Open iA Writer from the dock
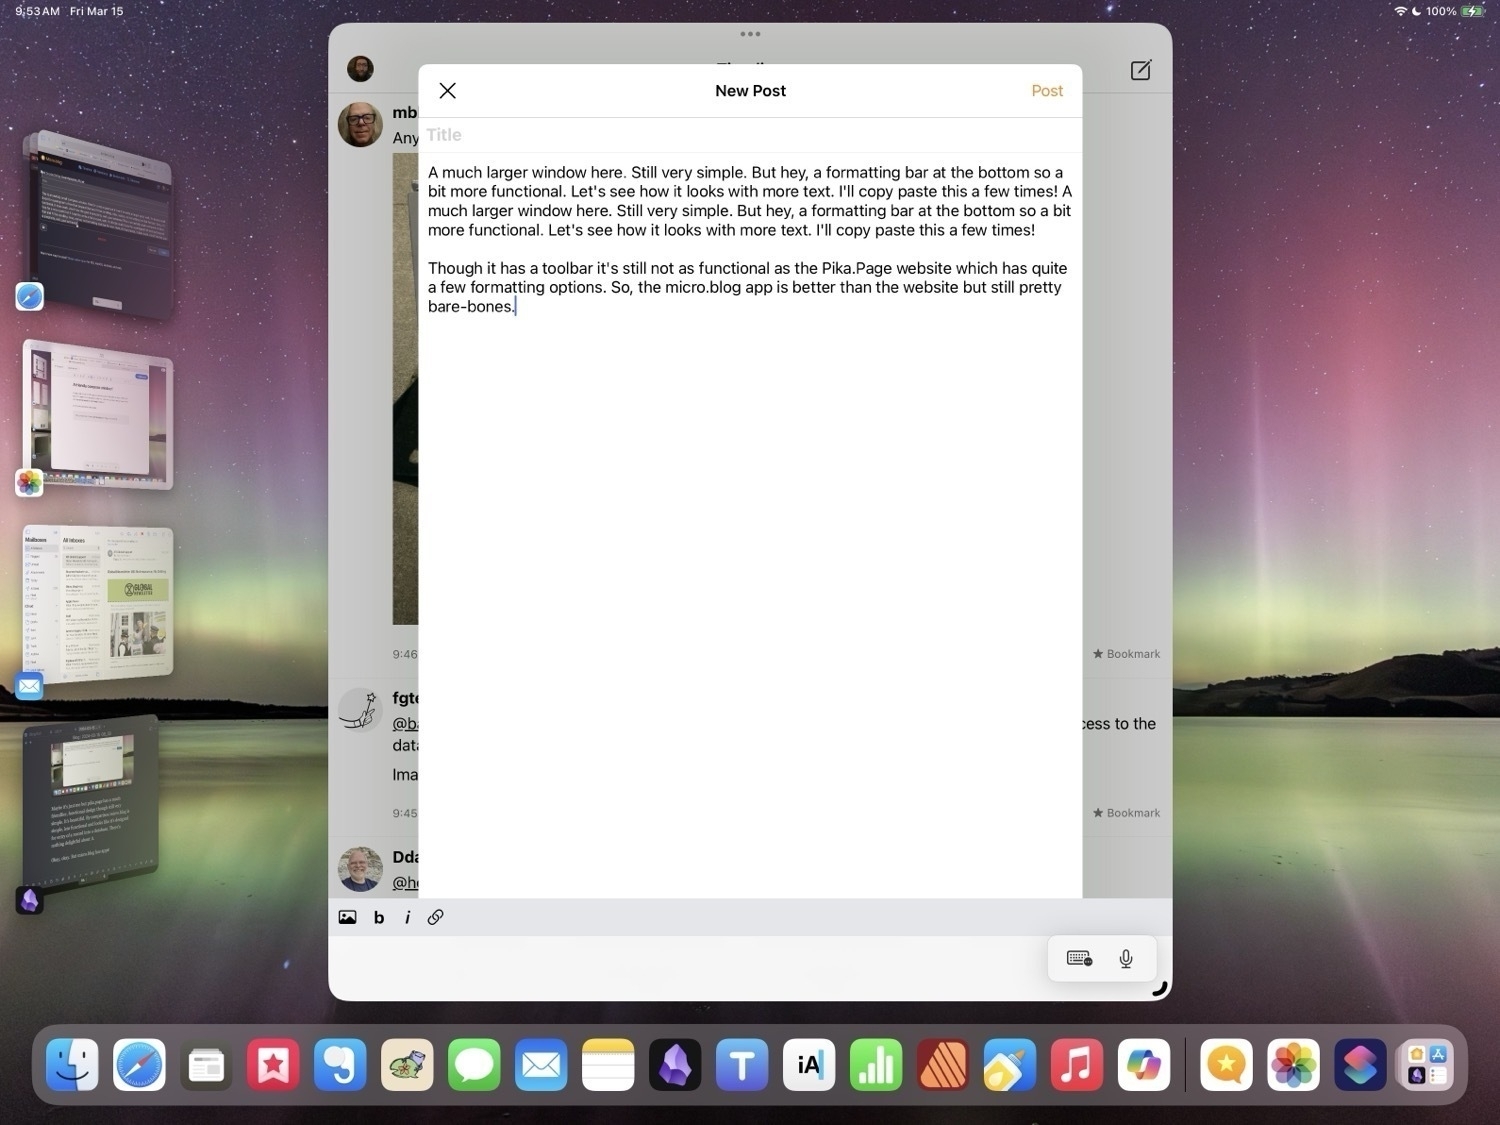Viewport: 1500px width, 1125px height. pyautogui.click(x=808, y=1065)
